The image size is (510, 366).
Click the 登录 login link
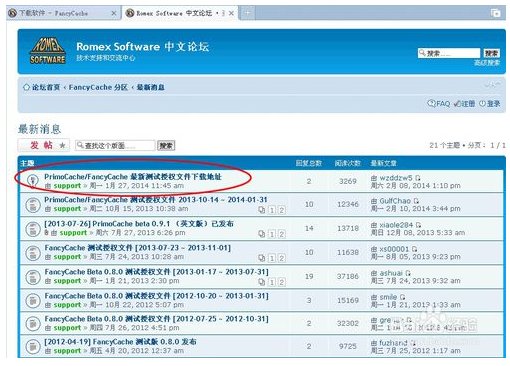(x=490, y=104)
